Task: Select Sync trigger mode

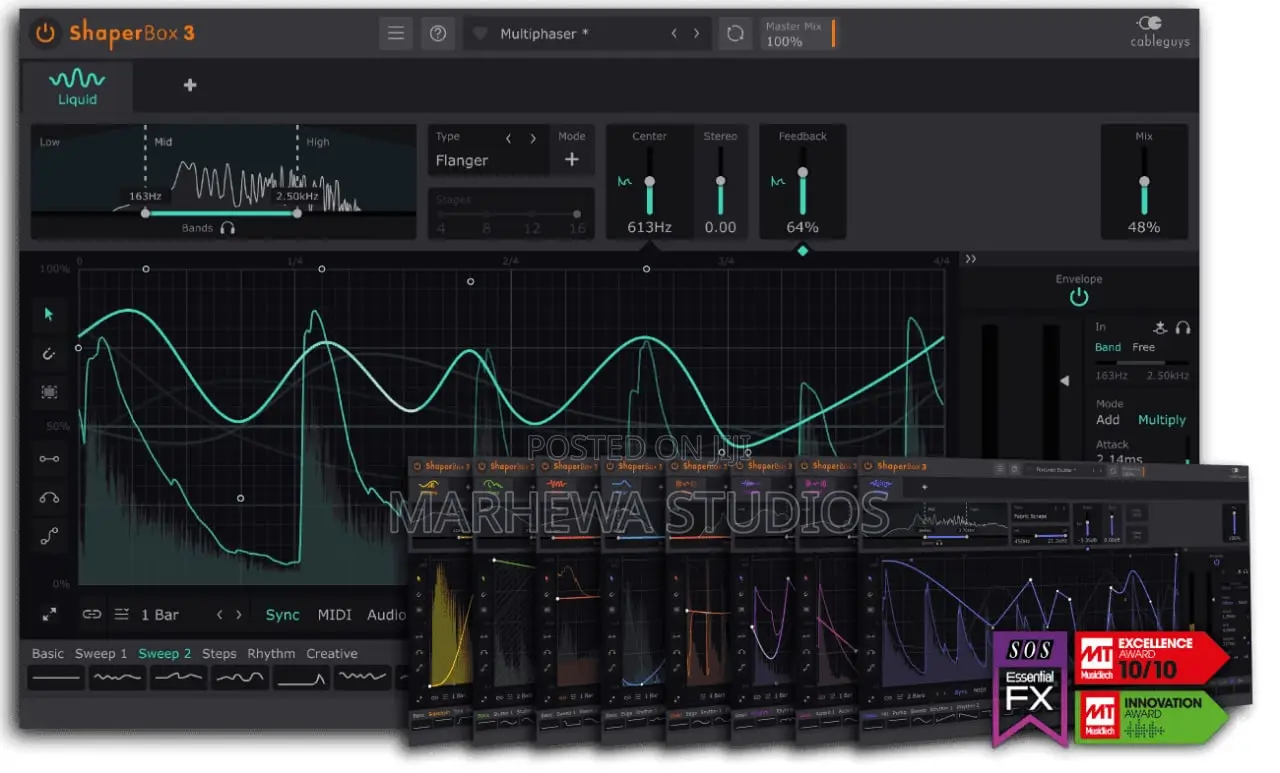Action: [x=283, y=615]
